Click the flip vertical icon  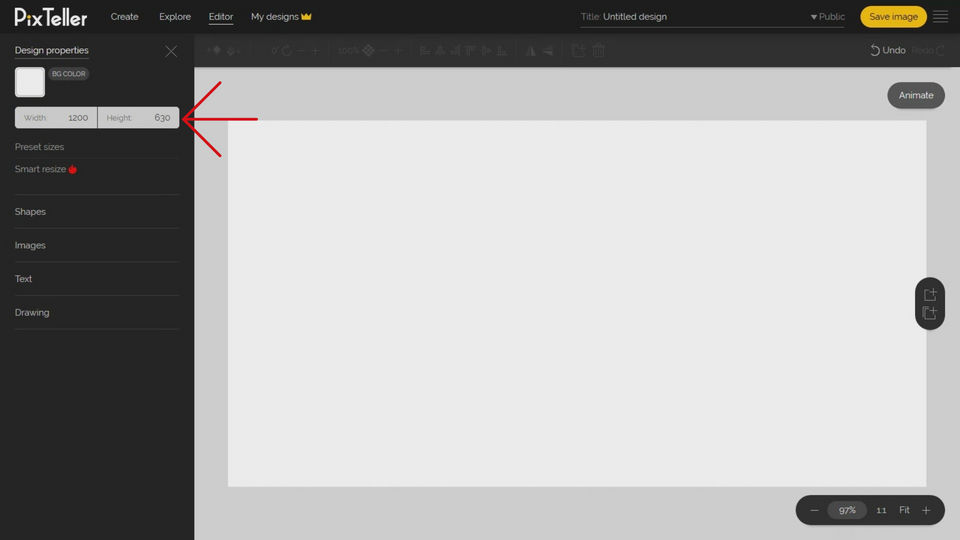pos(548,51)
